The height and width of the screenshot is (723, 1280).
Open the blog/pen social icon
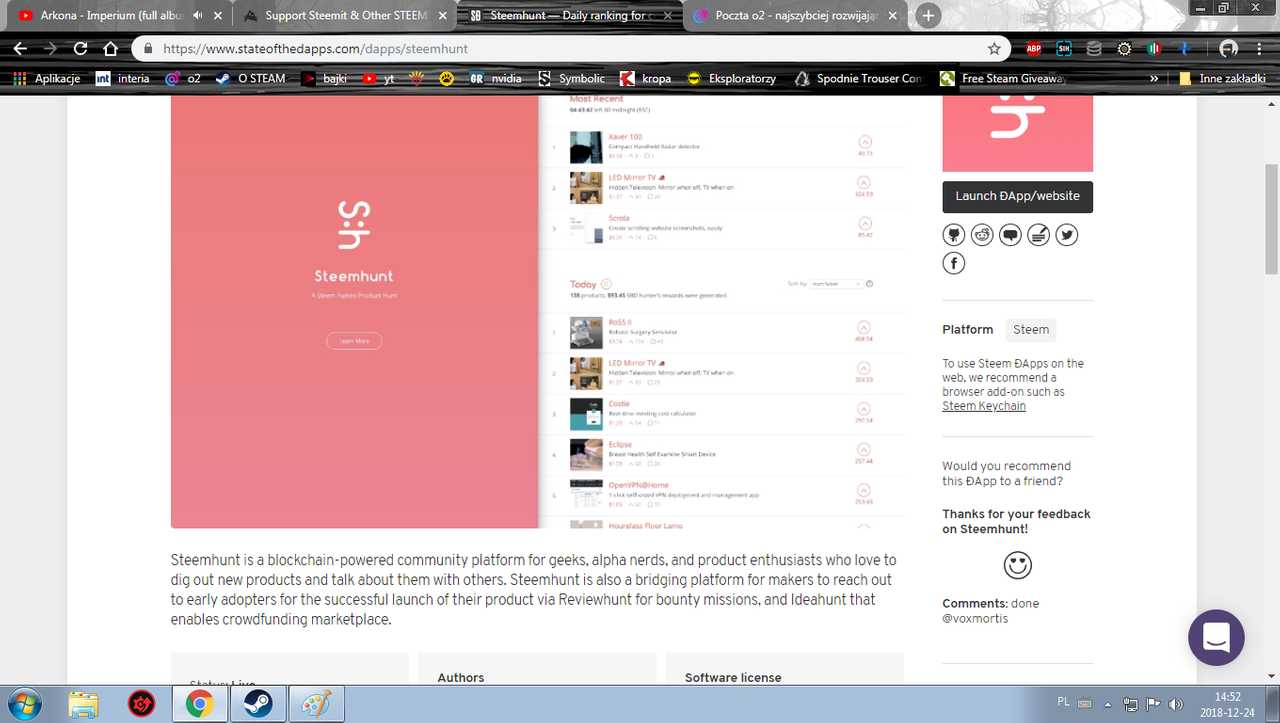coord(1039,235)
